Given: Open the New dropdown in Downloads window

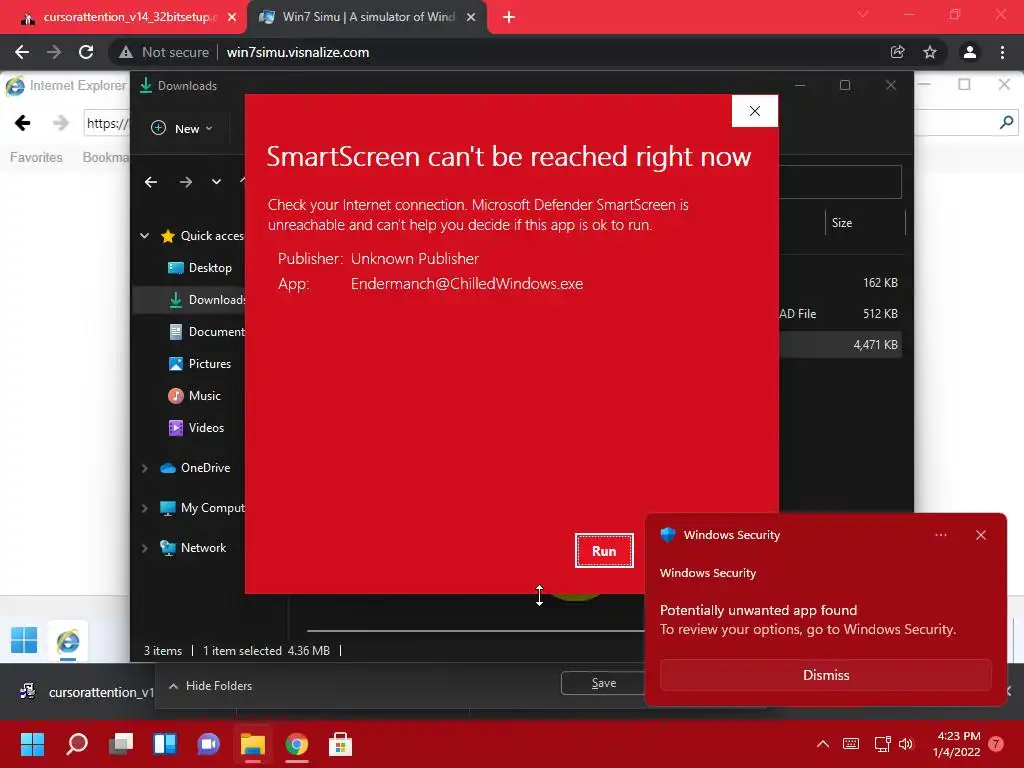Looking at the screenshot, I should 182,129.
